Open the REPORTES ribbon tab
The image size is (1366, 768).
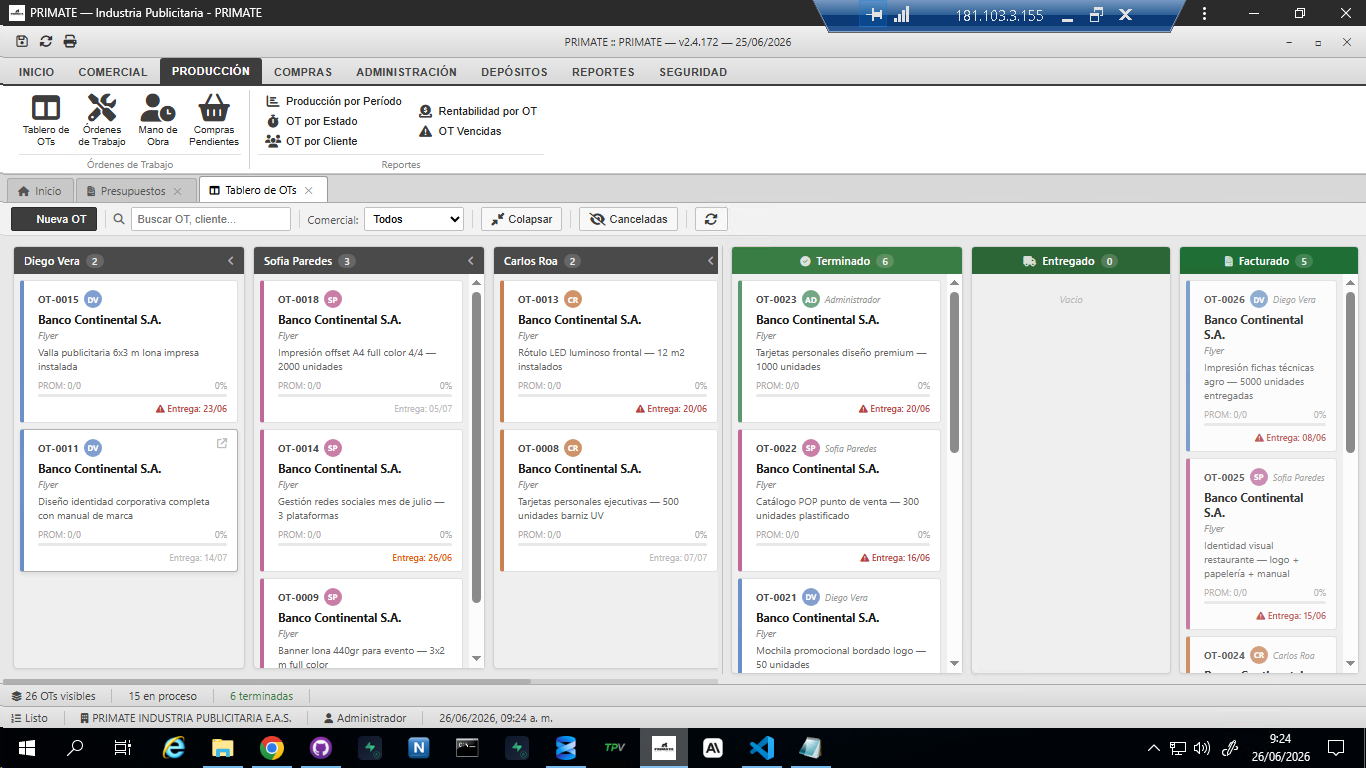(603, 72)
